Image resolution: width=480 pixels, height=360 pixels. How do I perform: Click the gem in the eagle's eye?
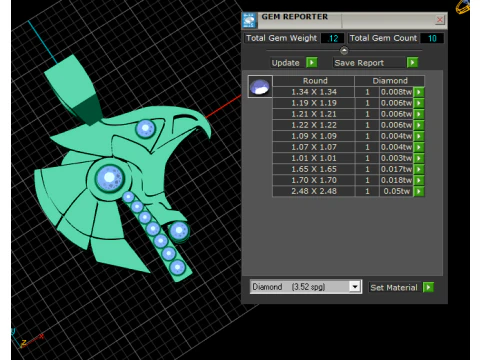[145, 128]
